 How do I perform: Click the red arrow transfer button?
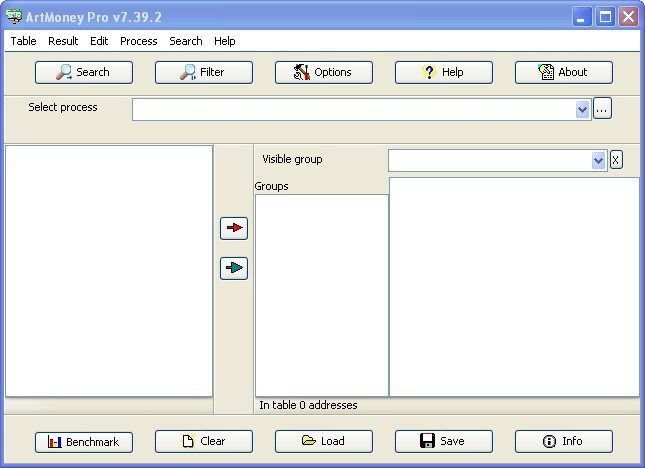point(234,228)
